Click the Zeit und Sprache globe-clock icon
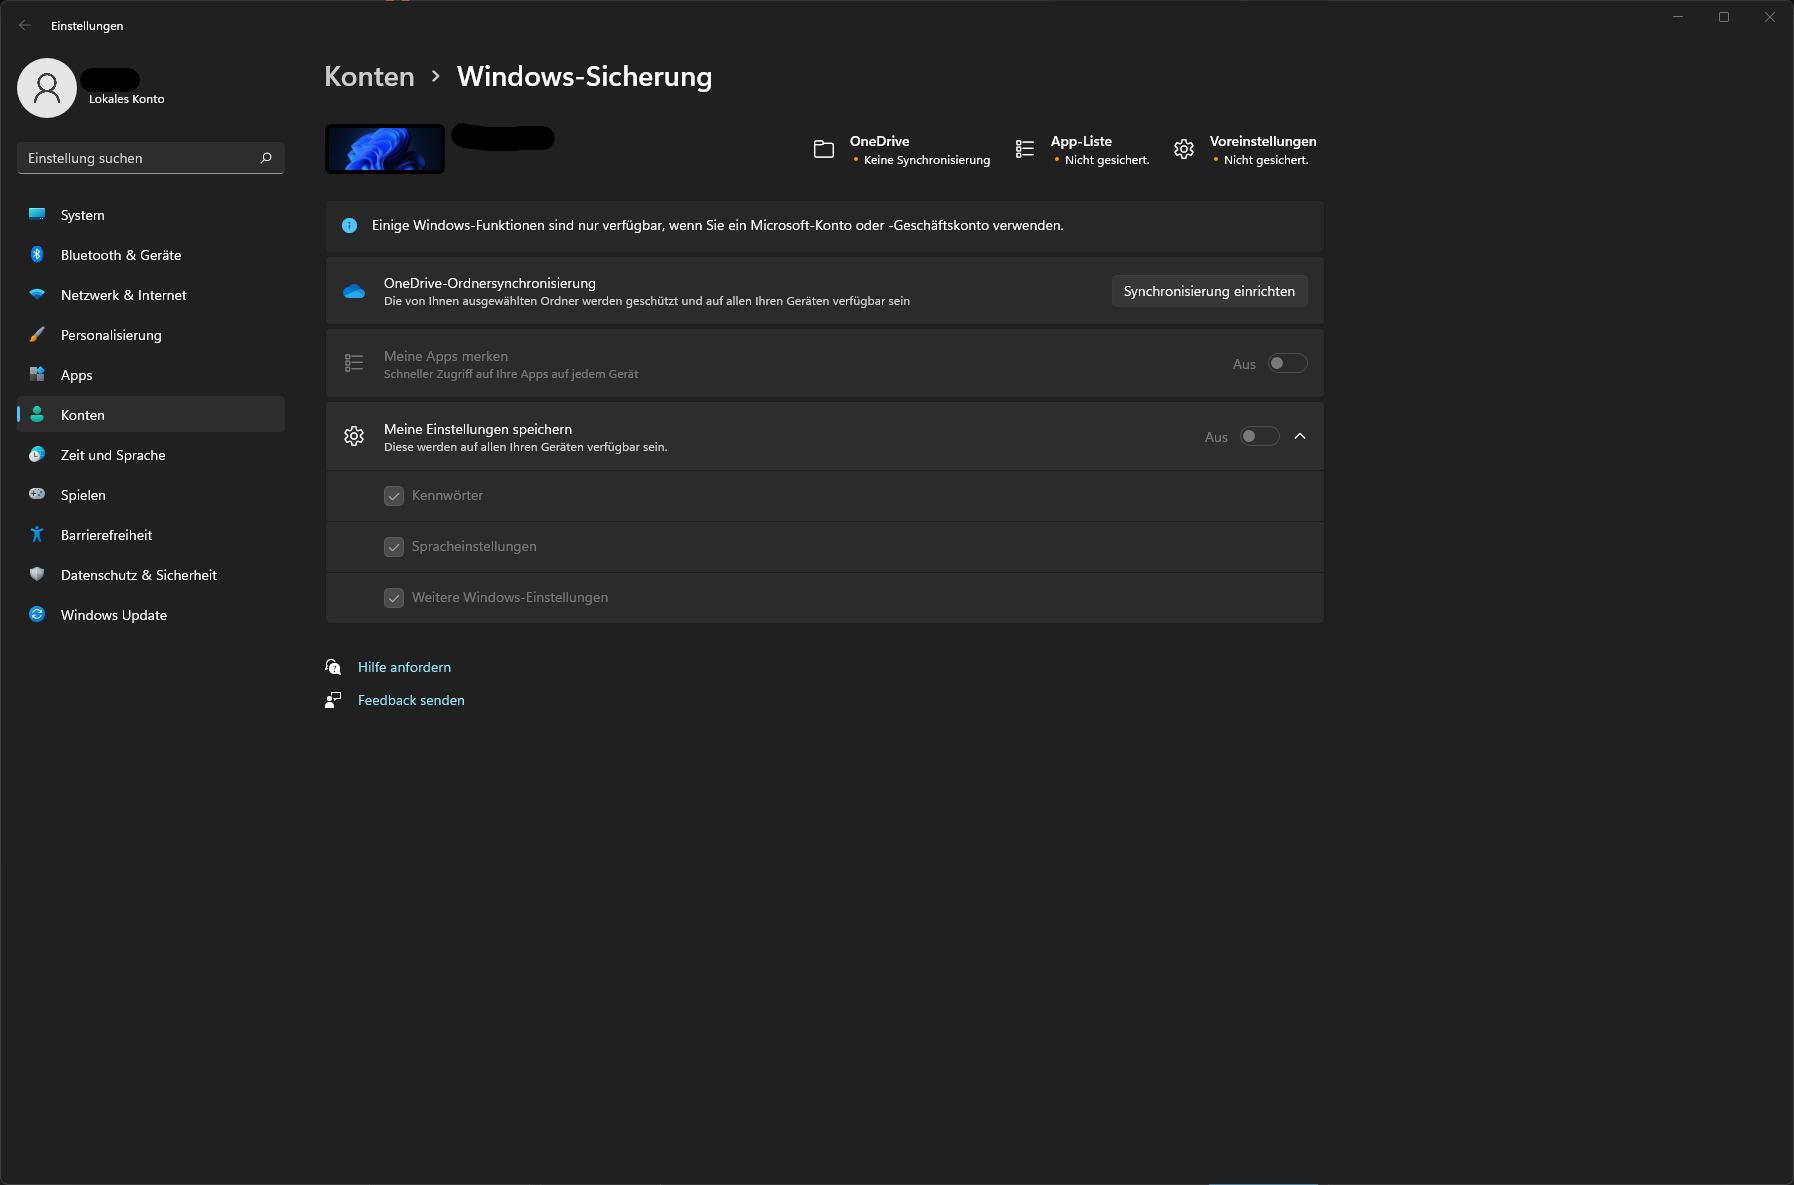The height and width of the screenshot is (1185, 1794). (37, 454)
